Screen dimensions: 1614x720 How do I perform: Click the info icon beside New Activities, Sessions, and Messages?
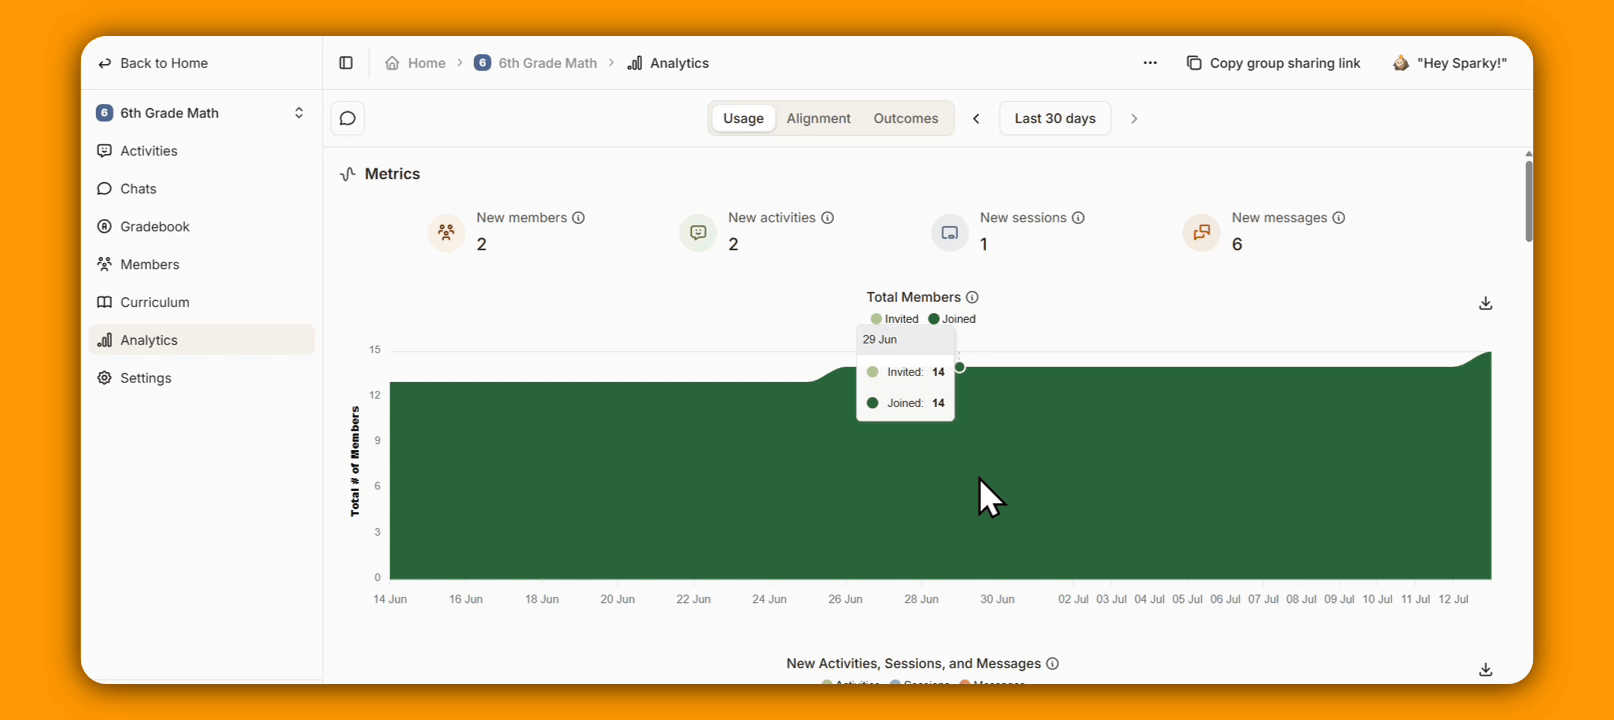(x=1052, y=664)
